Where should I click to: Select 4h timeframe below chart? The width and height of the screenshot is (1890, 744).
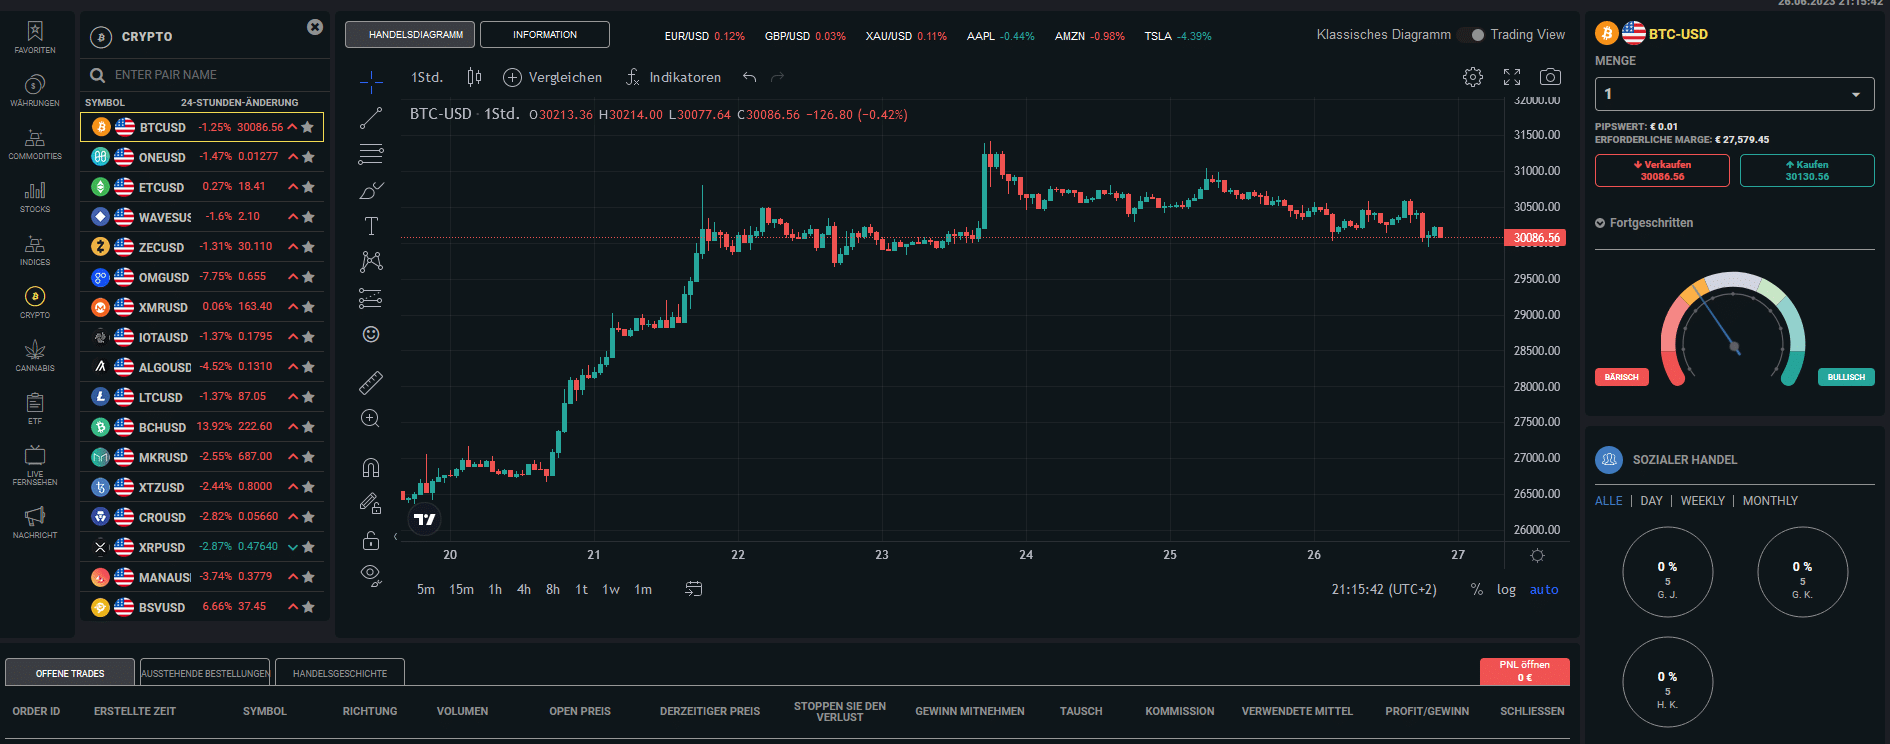coord(524,590)
